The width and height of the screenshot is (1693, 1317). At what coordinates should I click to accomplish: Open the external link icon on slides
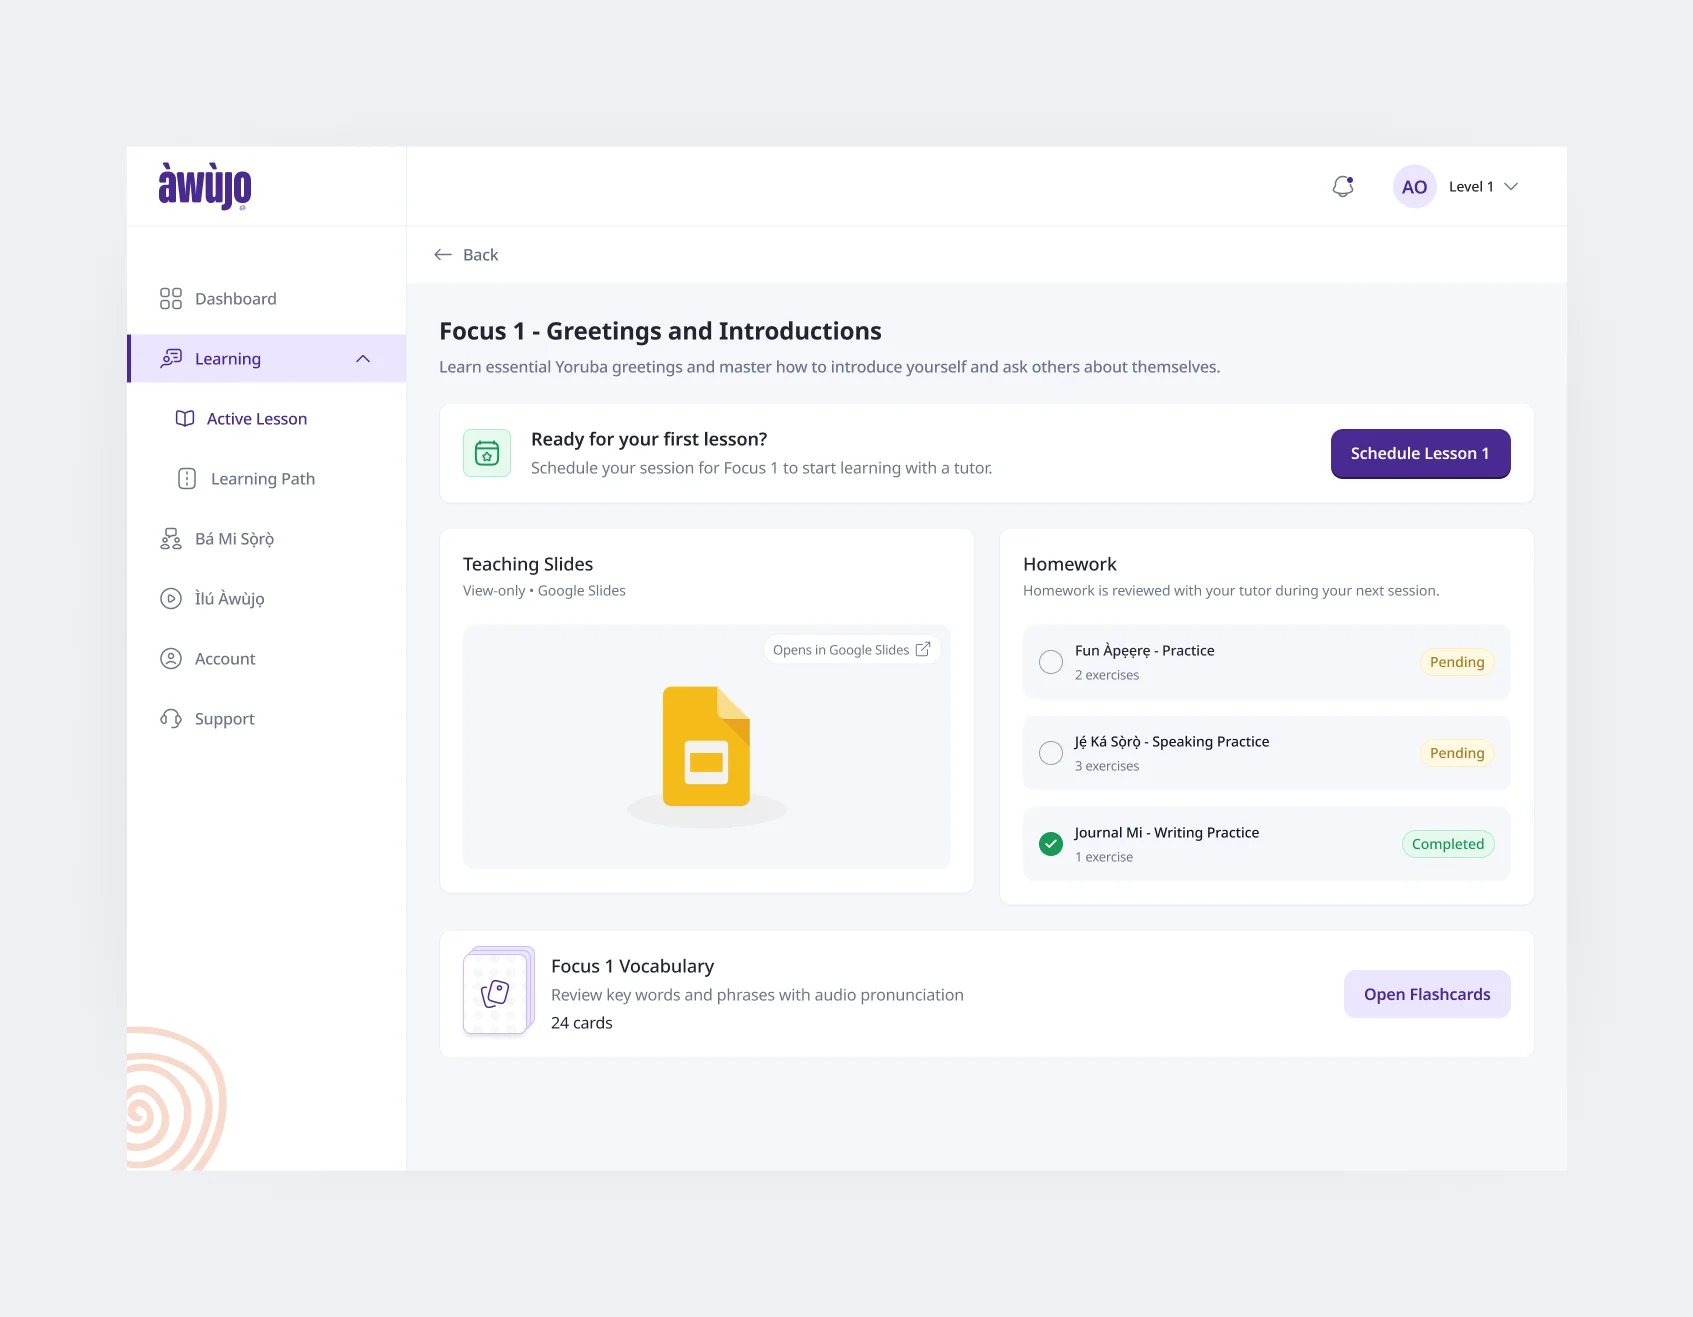pyautogui.click(x=923, y=650)
